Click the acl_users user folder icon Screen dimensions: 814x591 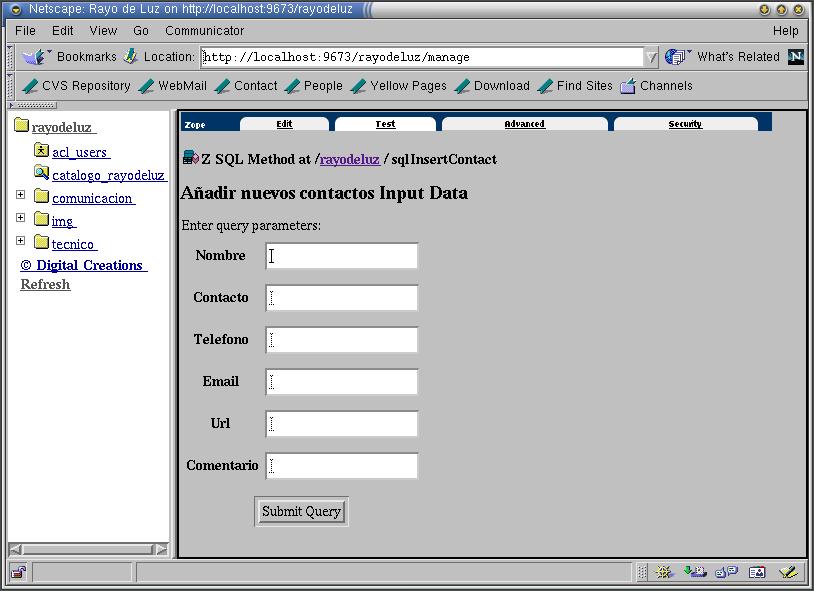[x=42, y=150]
